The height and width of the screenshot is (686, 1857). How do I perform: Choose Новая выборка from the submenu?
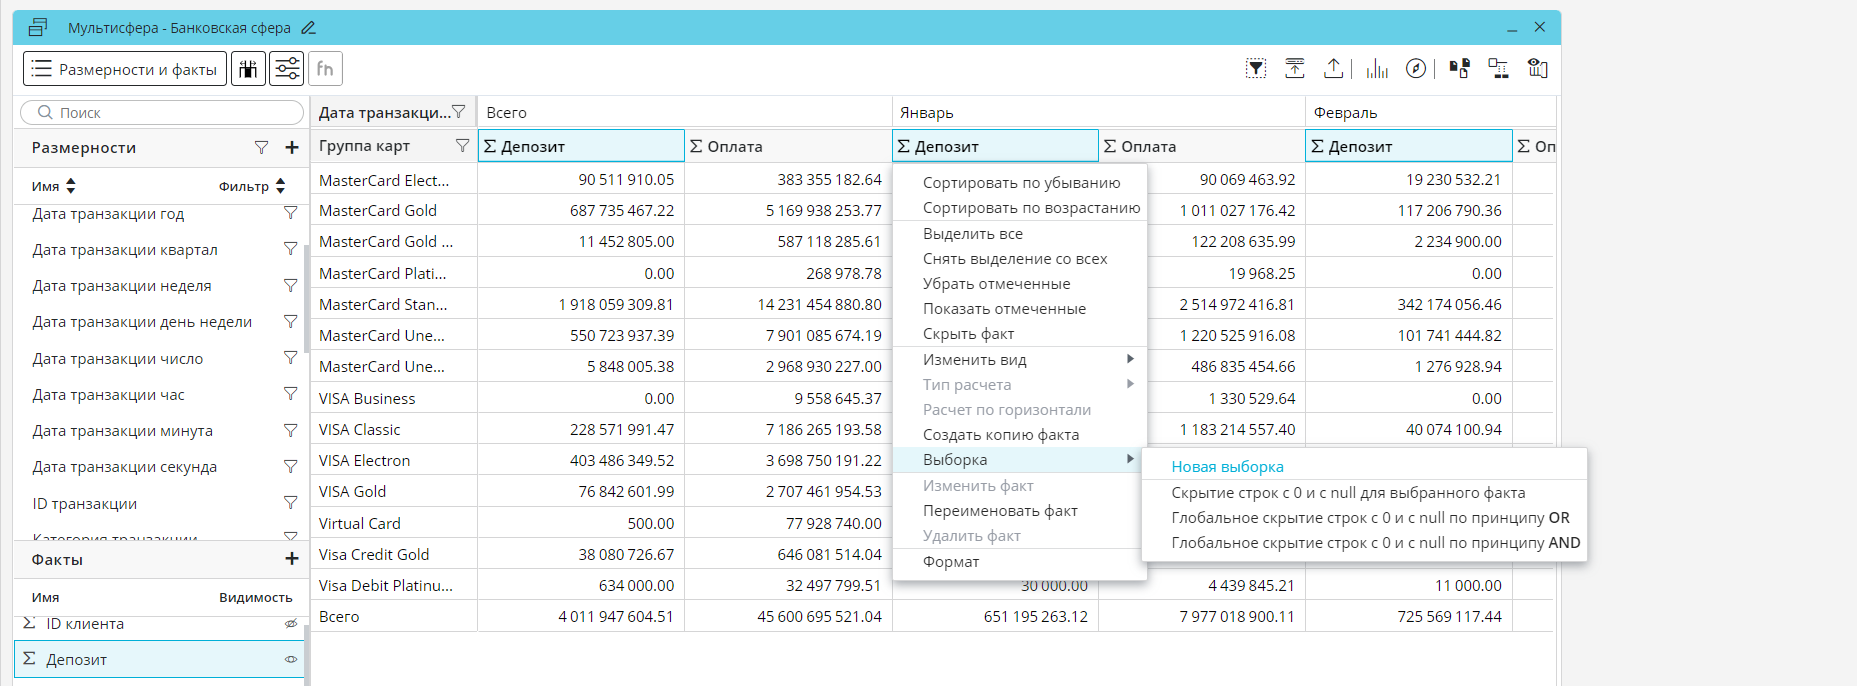(x=1227, y=467)
